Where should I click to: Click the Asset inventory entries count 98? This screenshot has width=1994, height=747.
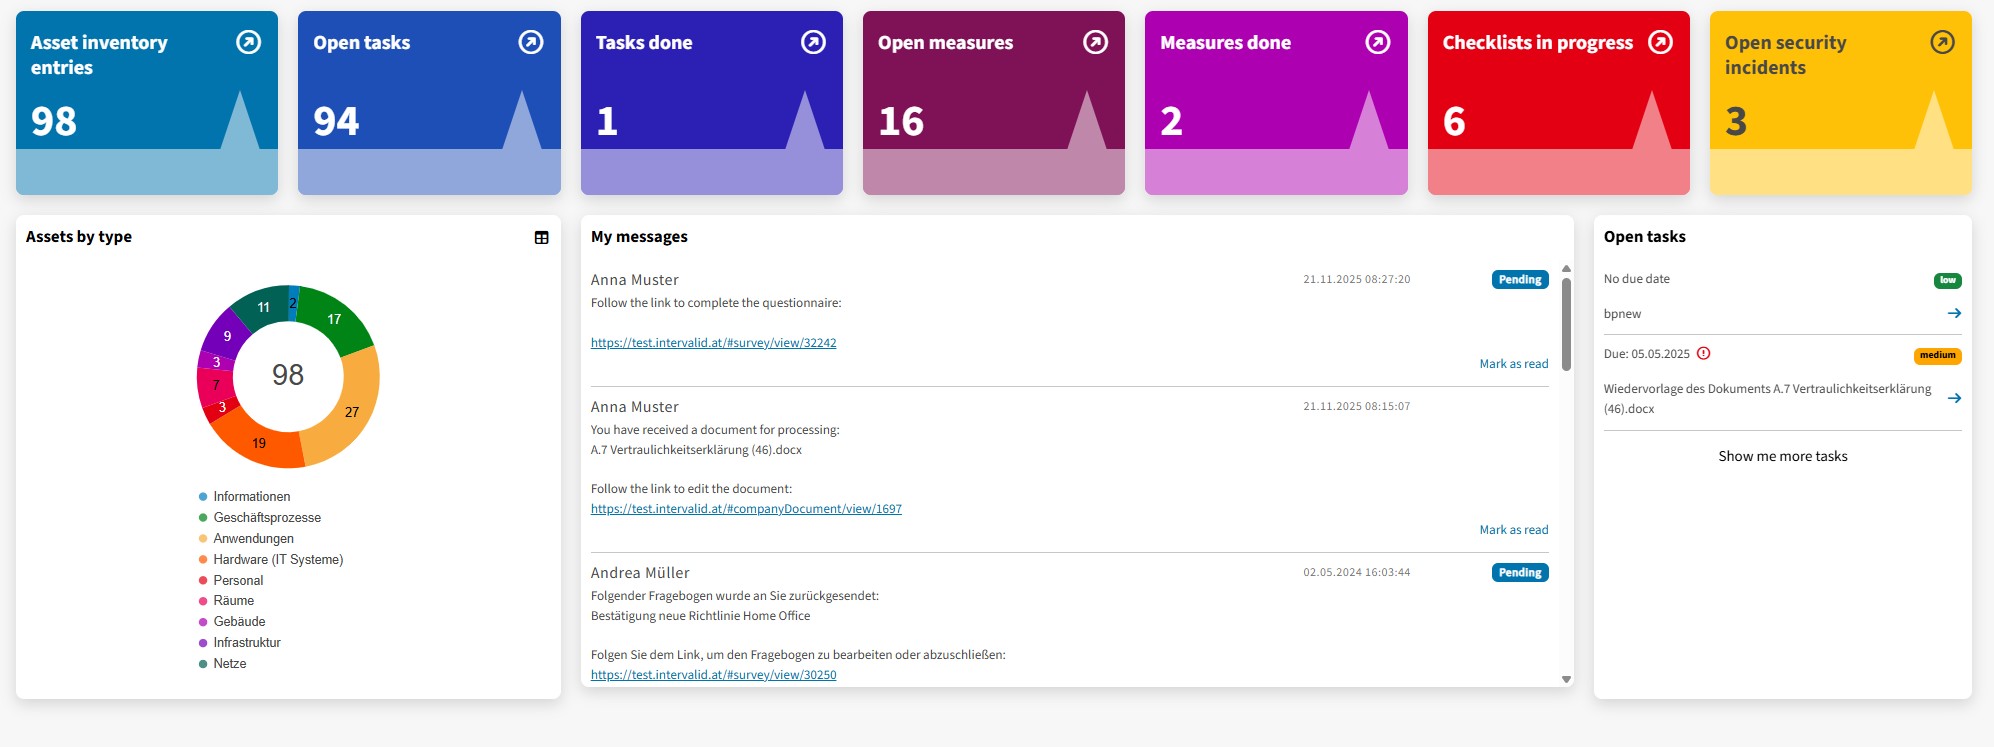54,122
